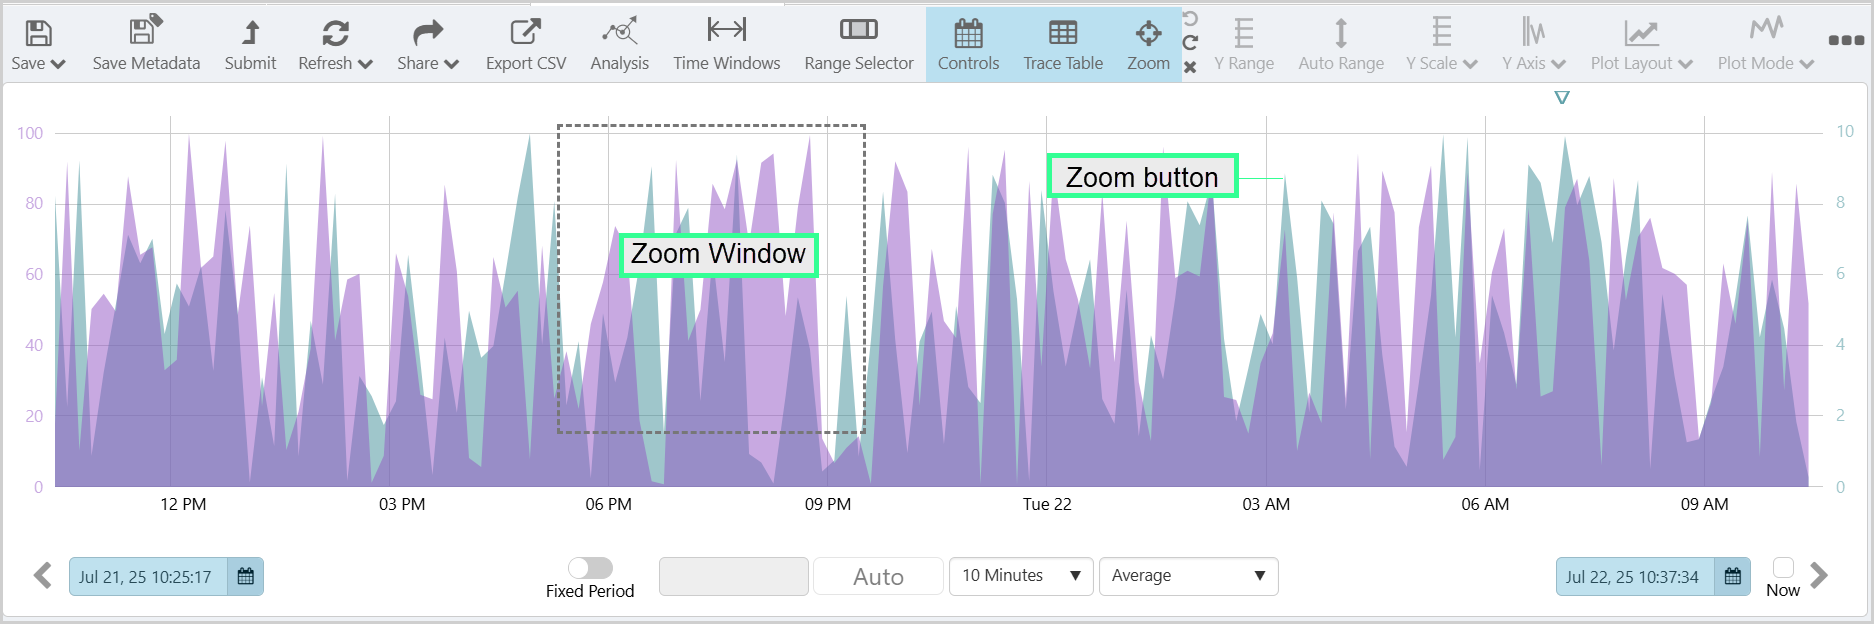Open the Analysis tool

click(x=620, y=46)
